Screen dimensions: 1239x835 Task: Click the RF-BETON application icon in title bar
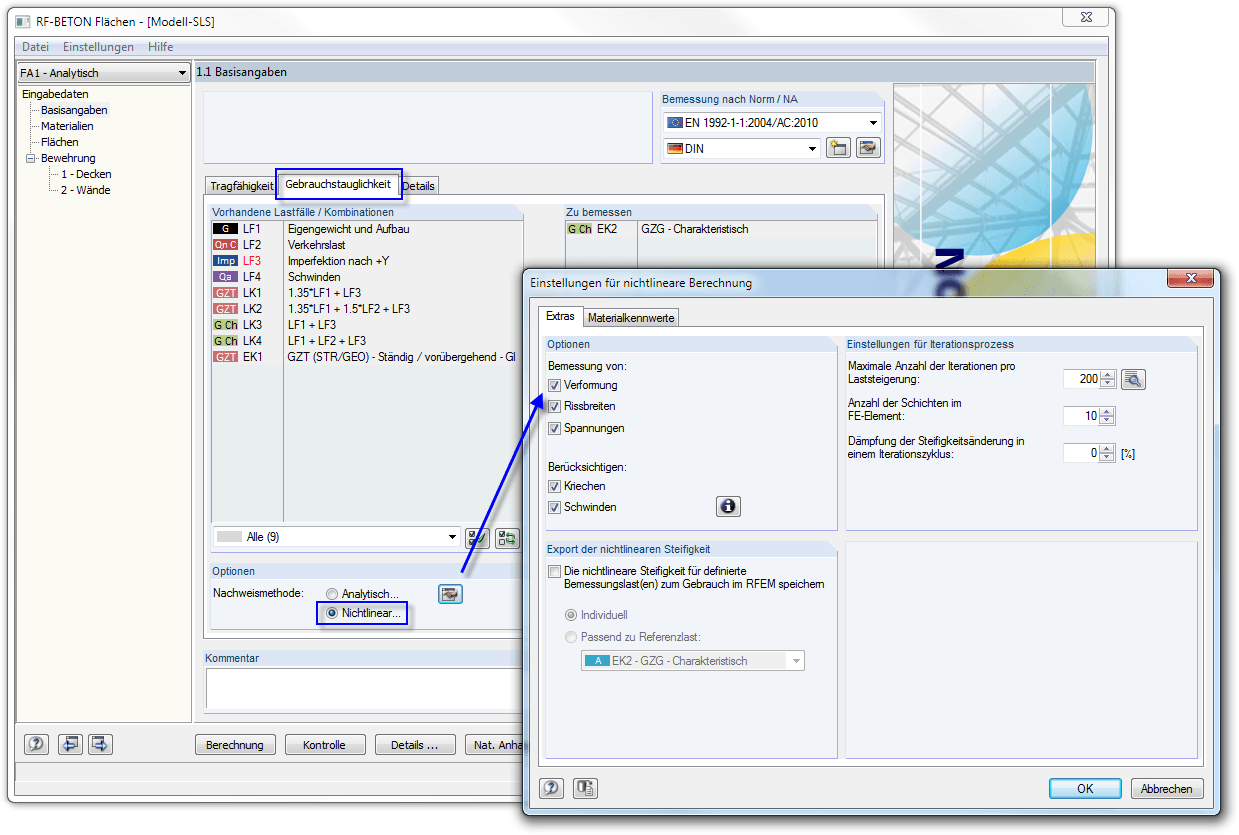pos(23,21)
